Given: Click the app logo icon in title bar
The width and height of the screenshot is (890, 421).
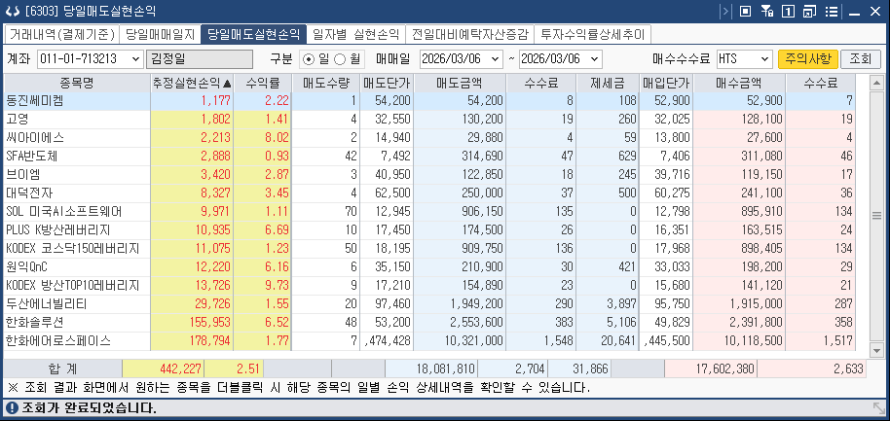Looking at the screenshot, I should pos(11,11).
